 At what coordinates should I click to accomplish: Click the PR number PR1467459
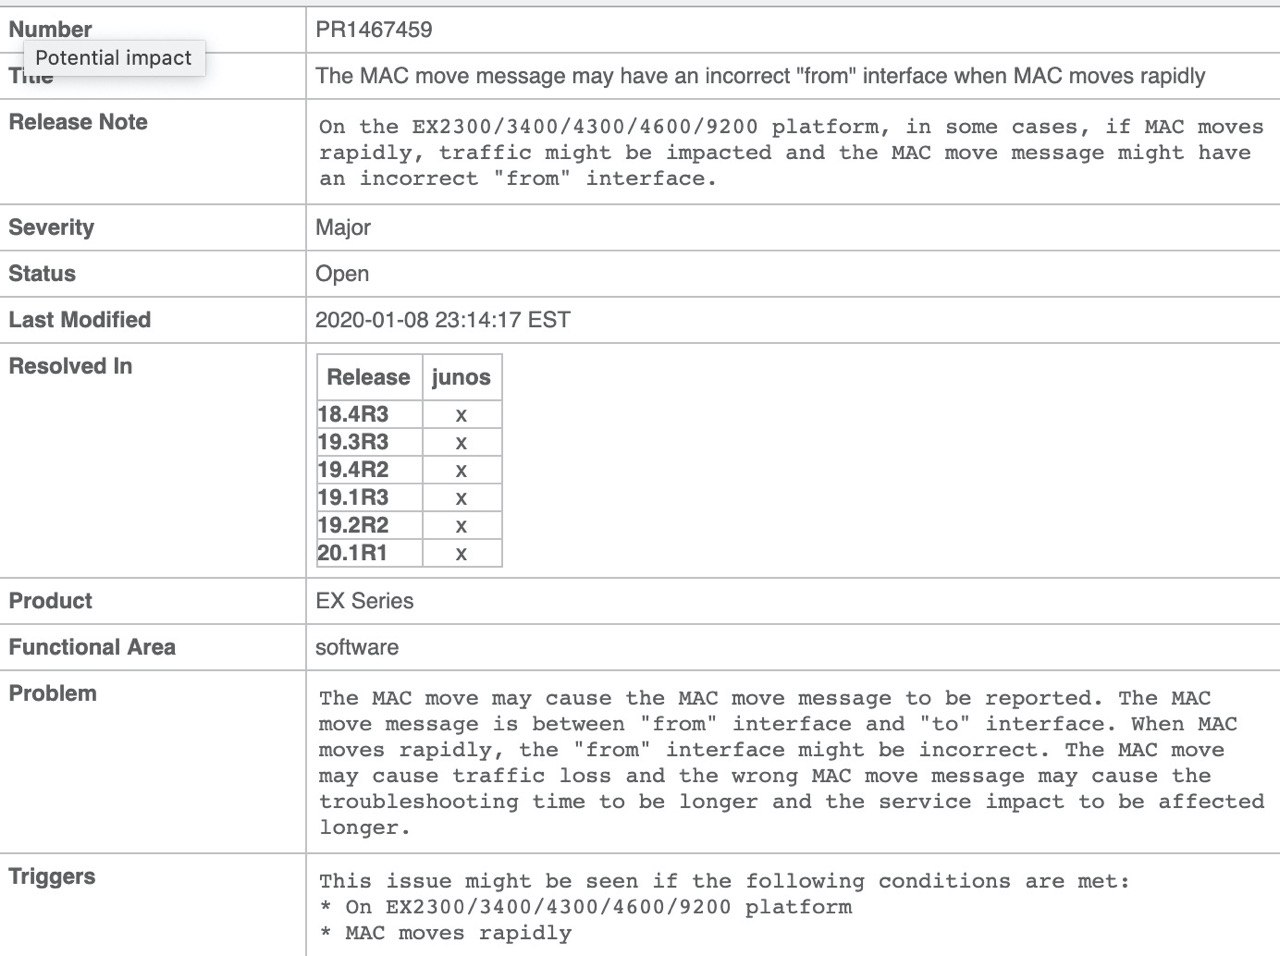tap(373, 29)
